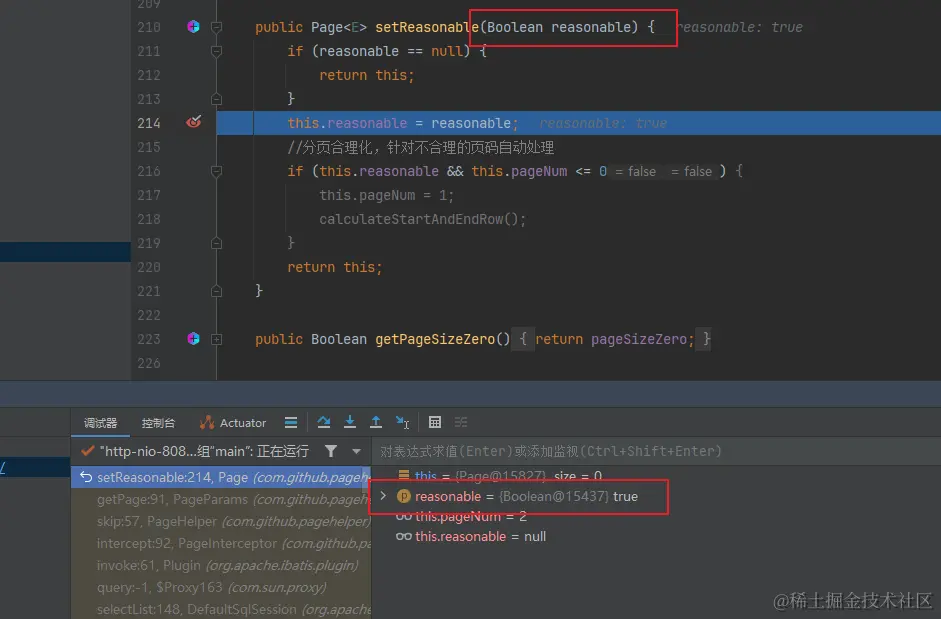Click the evaluate expression input field
The height and width of the screenshot is (619, 941).
click(654, 451)
